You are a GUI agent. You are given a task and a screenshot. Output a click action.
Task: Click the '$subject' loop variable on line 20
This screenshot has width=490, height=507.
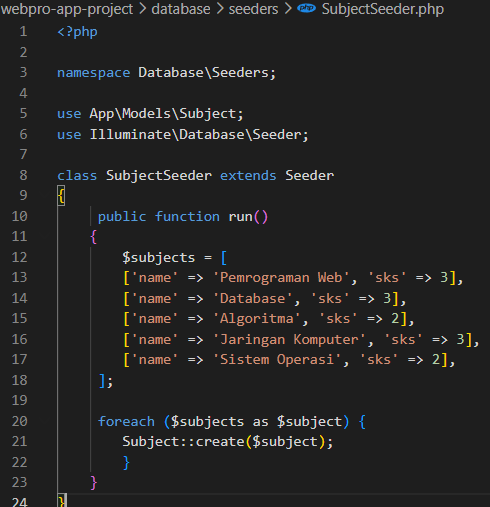[x=309, y=422]
